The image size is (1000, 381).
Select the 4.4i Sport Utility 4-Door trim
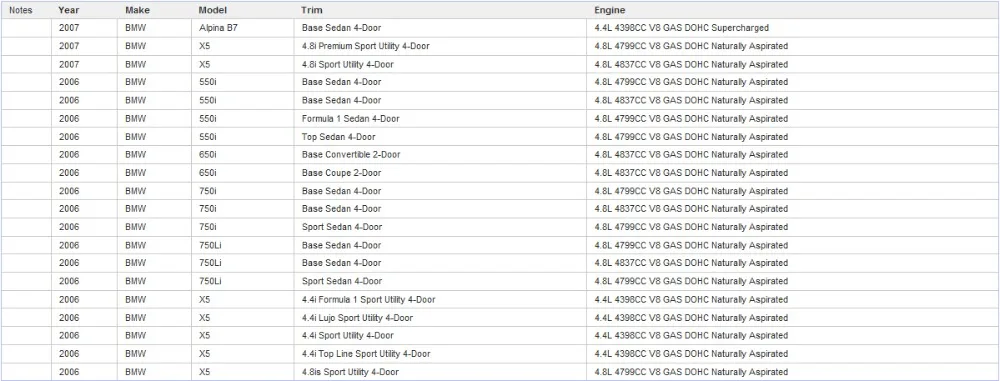(348, 336)
